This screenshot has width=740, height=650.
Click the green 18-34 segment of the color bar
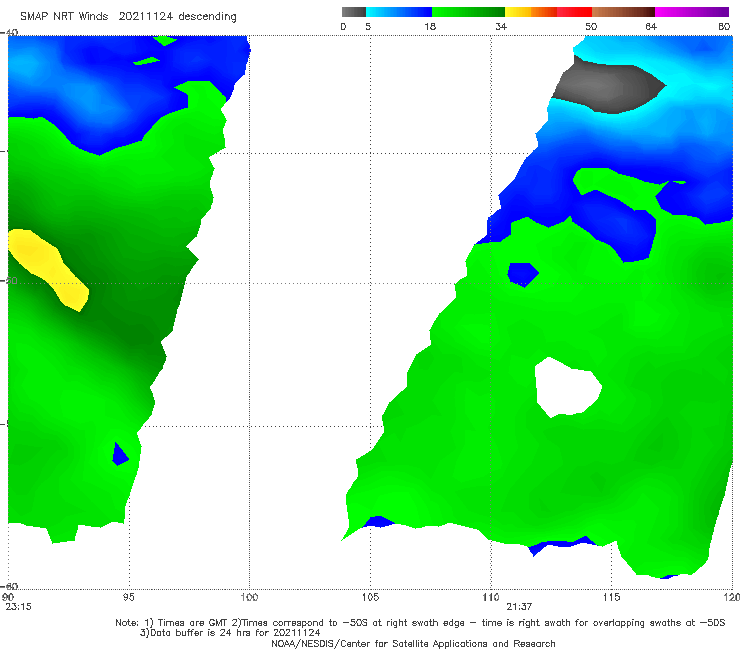point(468,12)
